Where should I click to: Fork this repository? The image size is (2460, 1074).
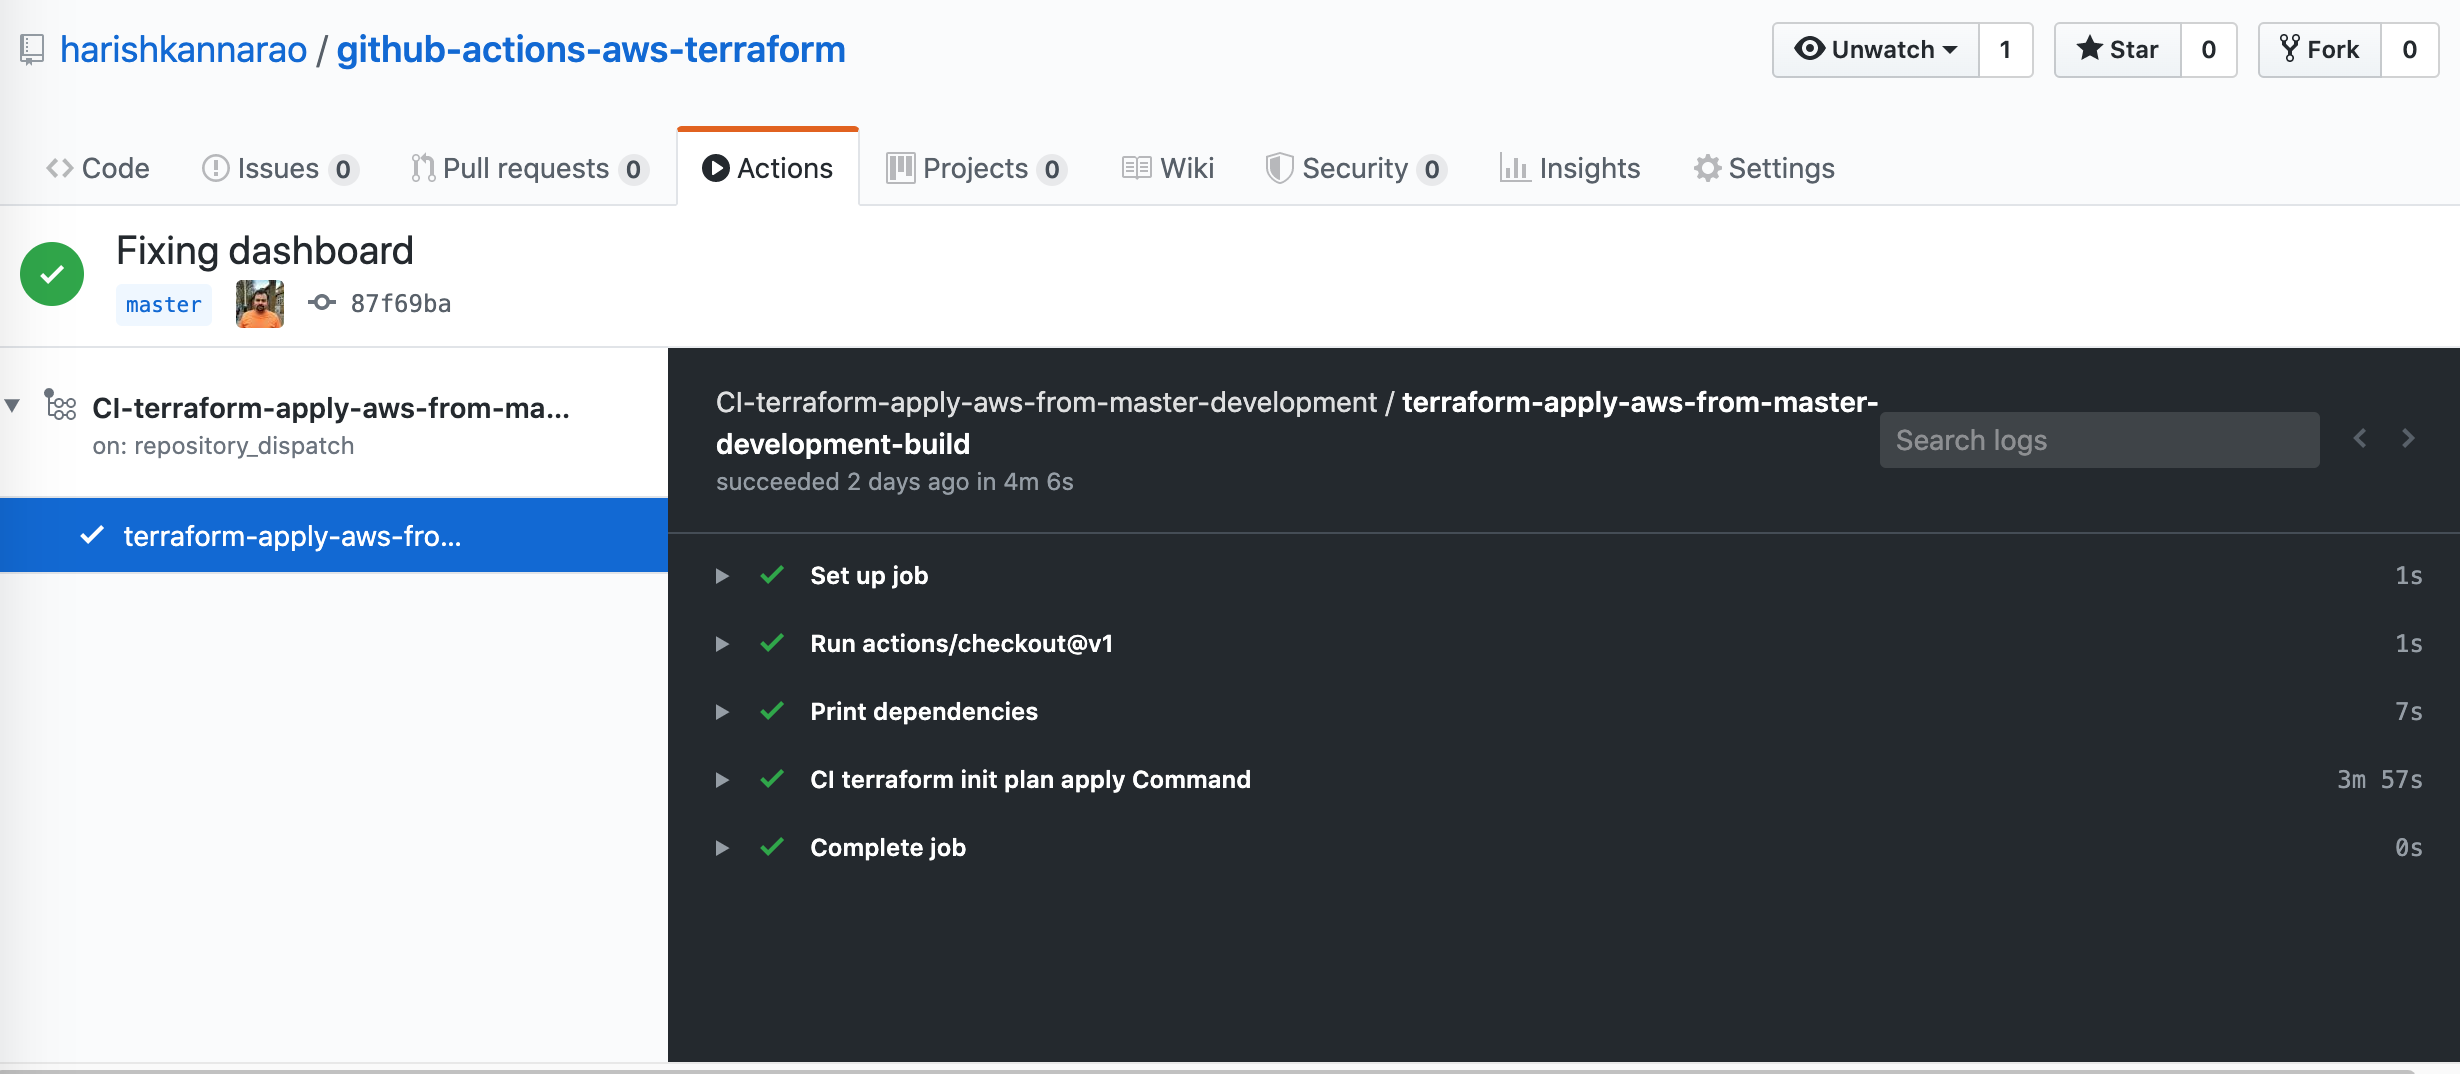pos(2319,49)
